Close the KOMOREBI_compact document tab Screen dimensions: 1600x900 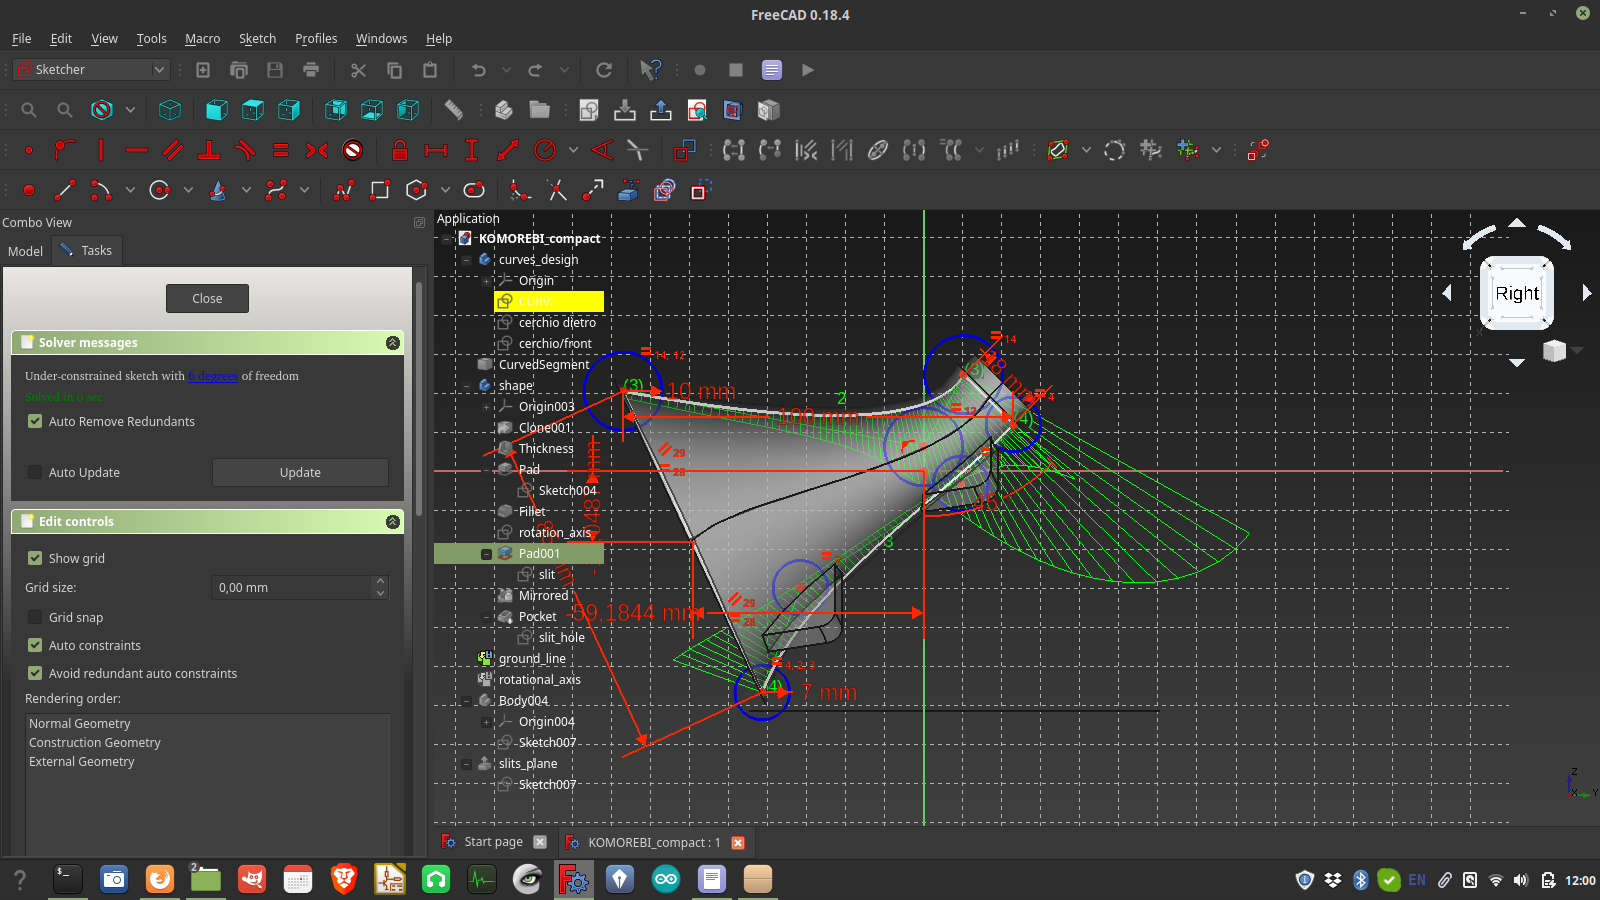pyautogui.click(x=738, y=842)
